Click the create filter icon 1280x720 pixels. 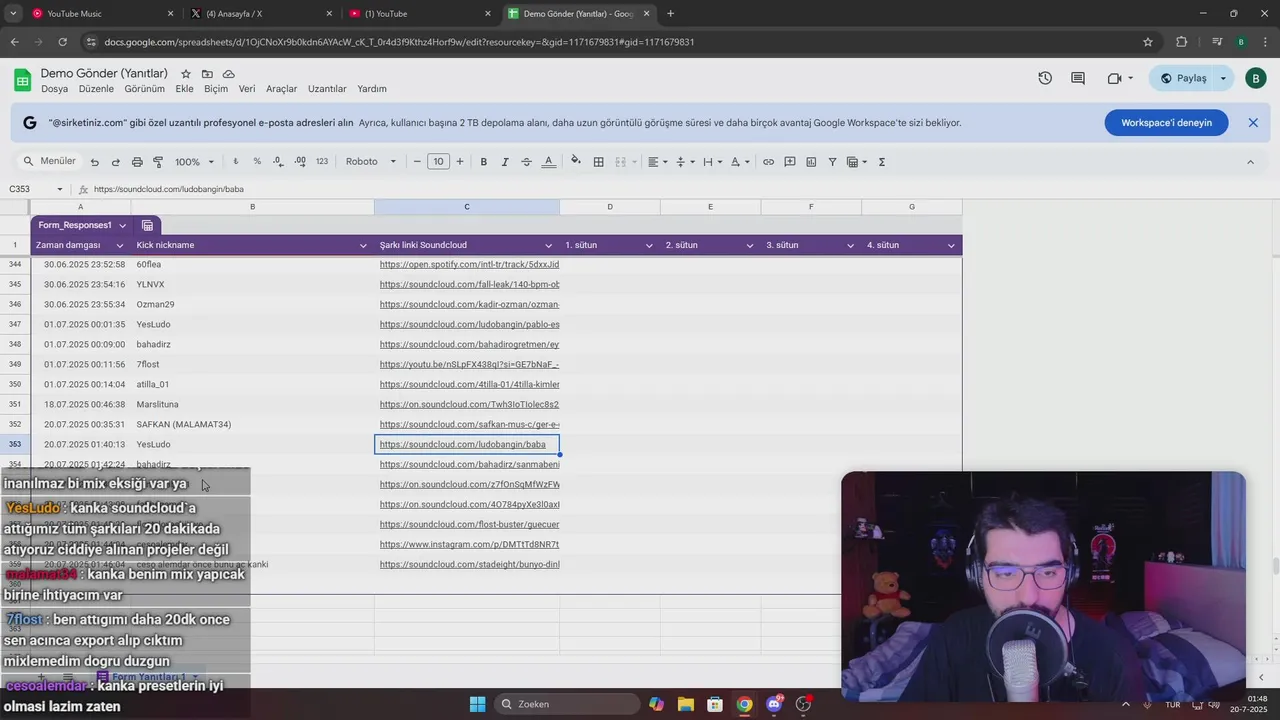tap(832, 162)
